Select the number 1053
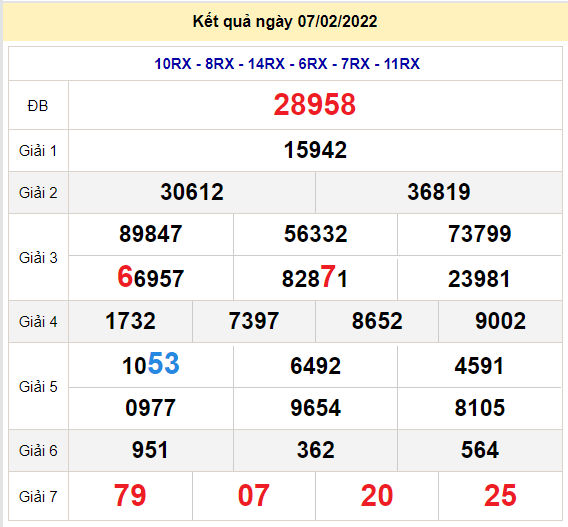Screen dimensions: 568x527 [x=151, y=364]
